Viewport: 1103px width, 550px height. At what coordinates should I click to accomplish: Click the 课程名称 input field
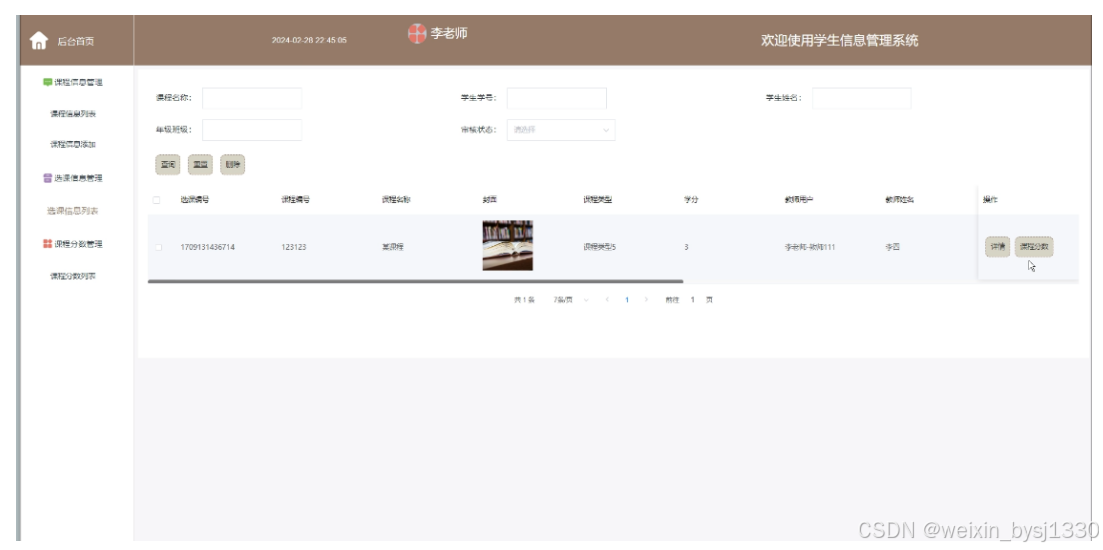point(252,98)
